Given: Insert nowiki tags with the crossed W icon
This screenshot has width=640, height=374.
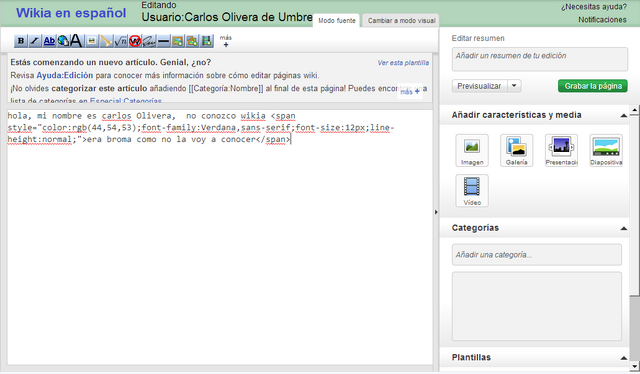Looking at the screenshot, I should [135, 41].
